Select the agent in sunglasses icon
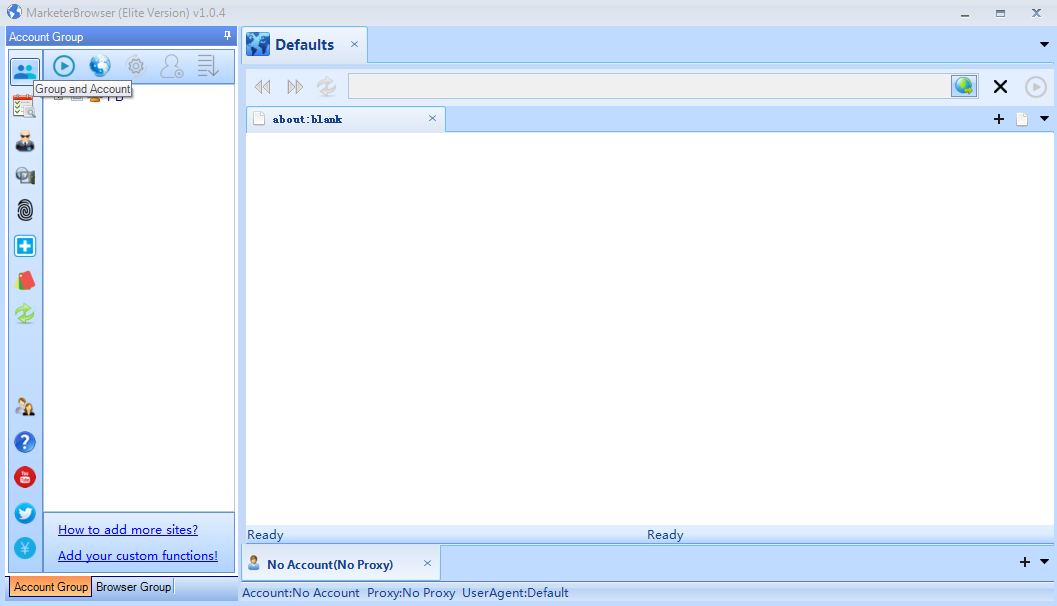Image resolution: width=1057 pixels, height=606 pixels. point(25,141)
